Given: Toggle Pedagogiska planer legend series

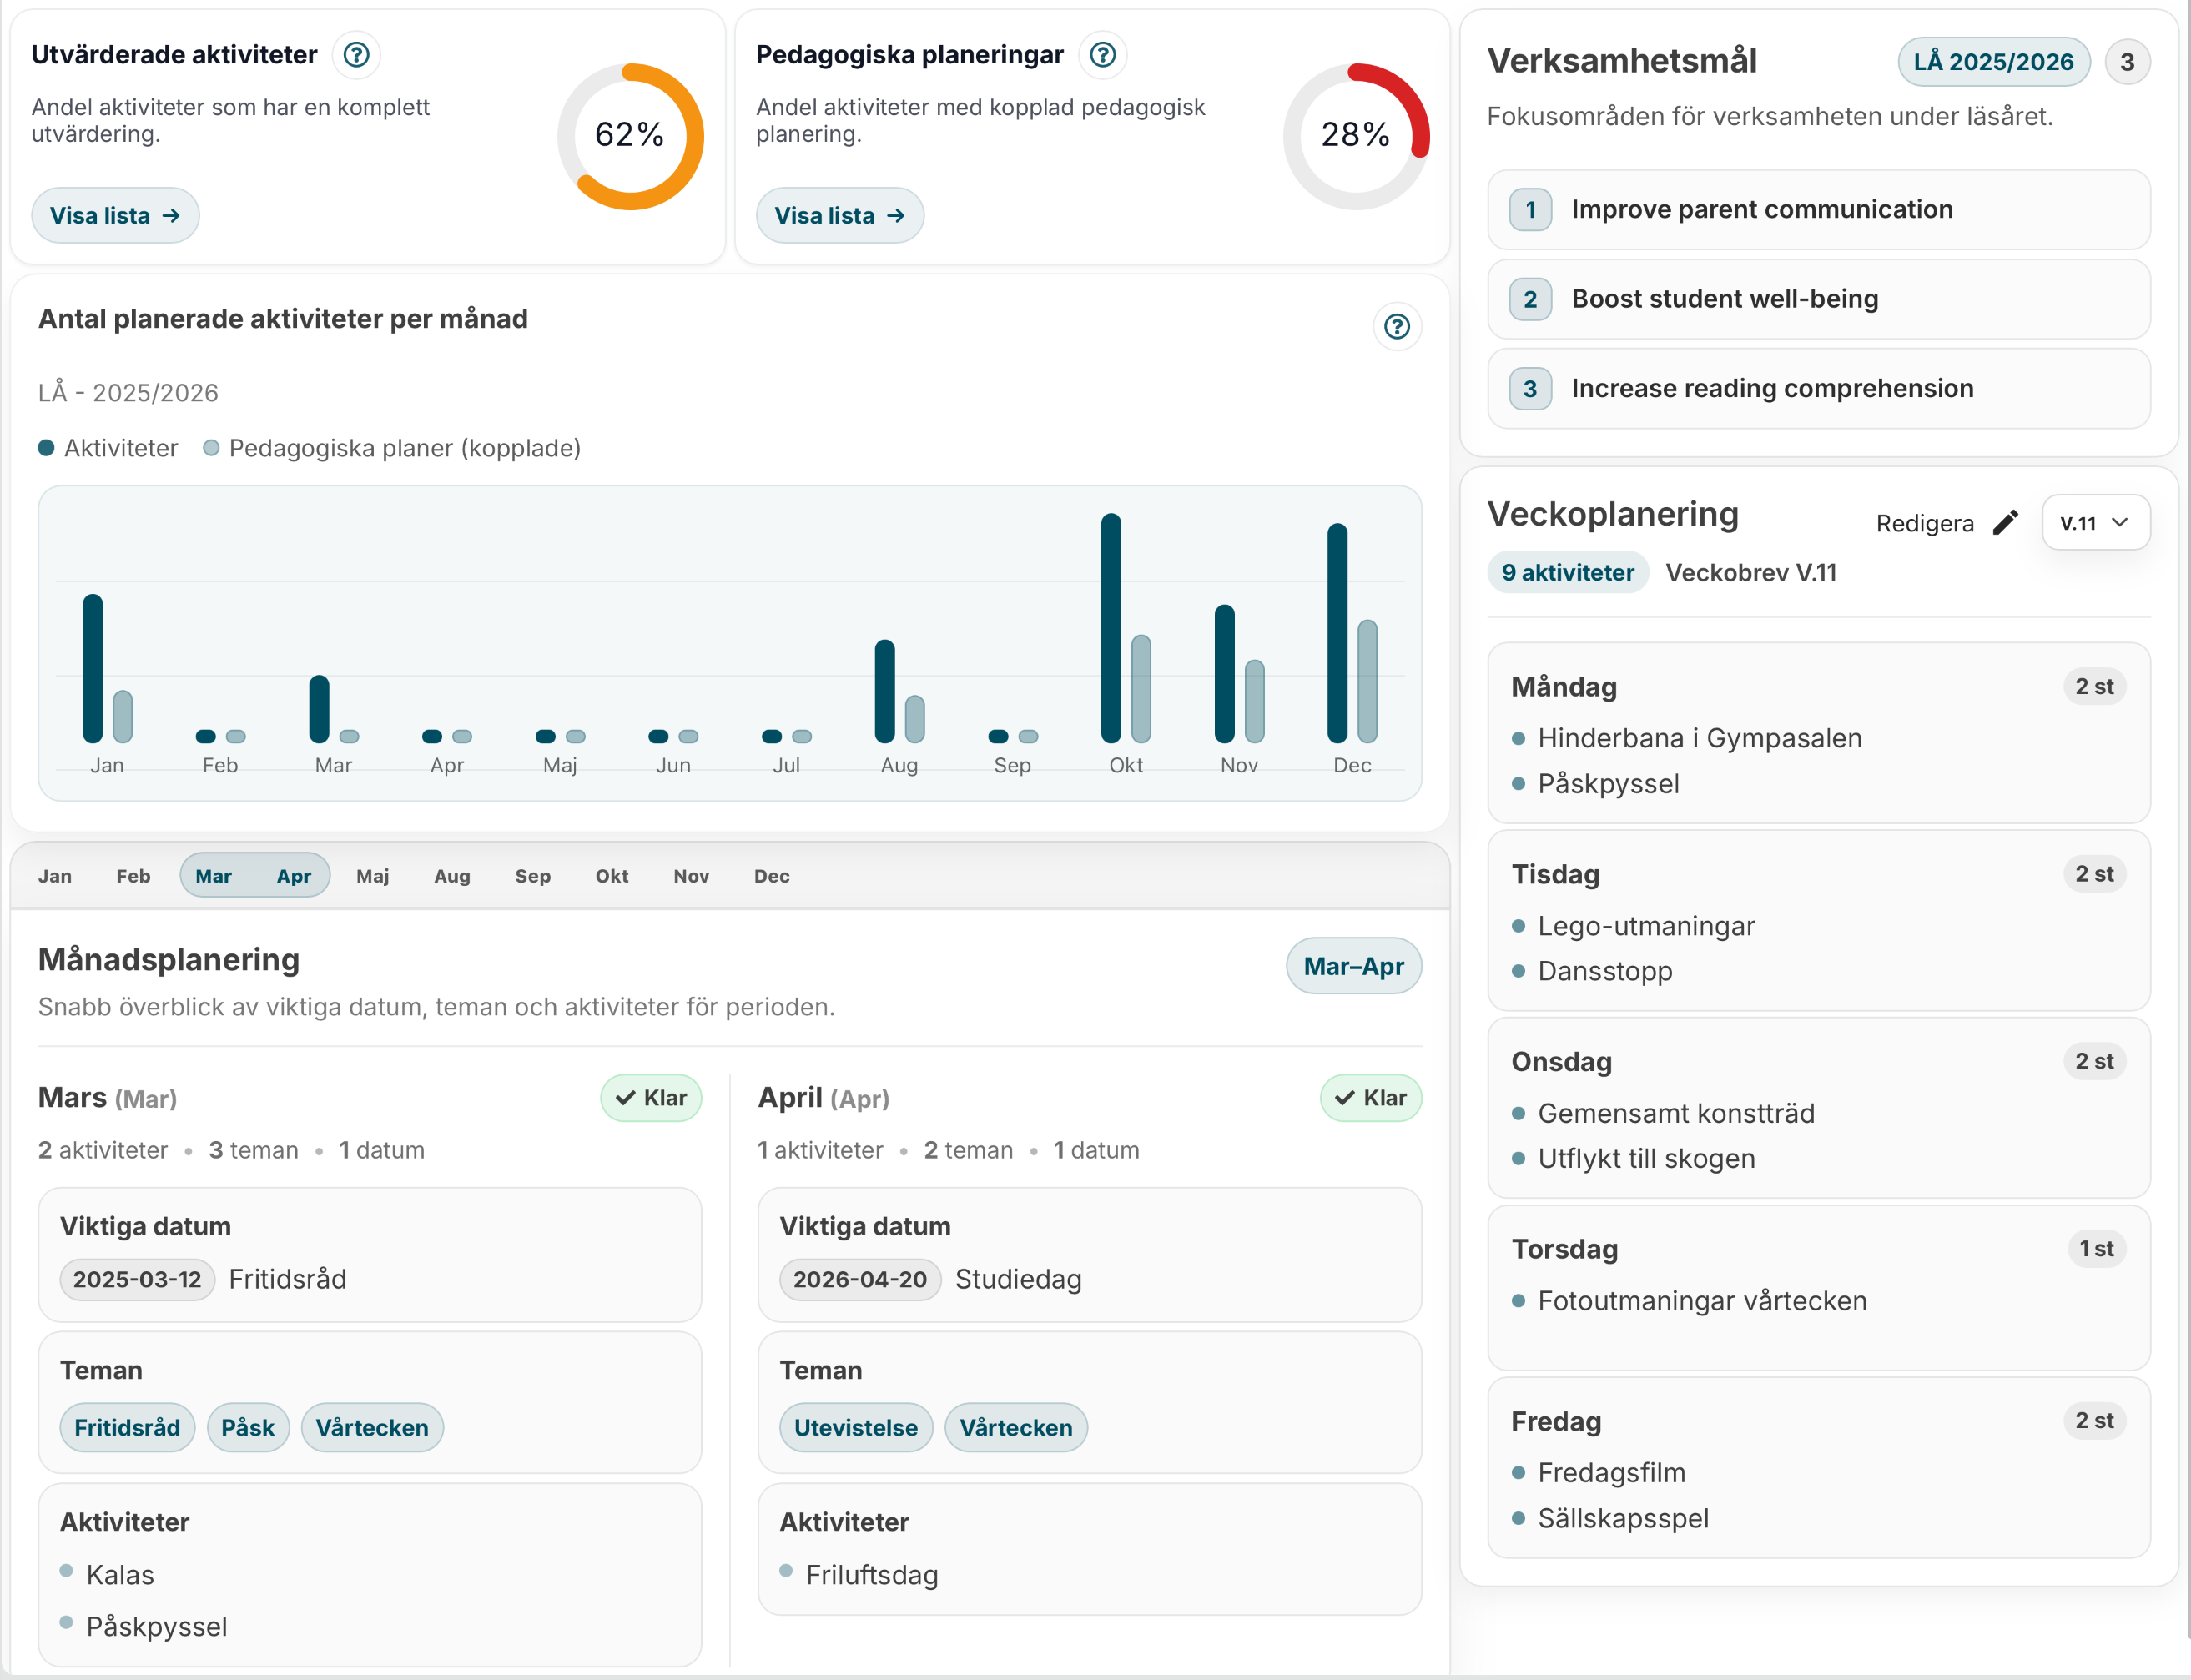Looking at the screenshot, I should (x=392, y=448).
